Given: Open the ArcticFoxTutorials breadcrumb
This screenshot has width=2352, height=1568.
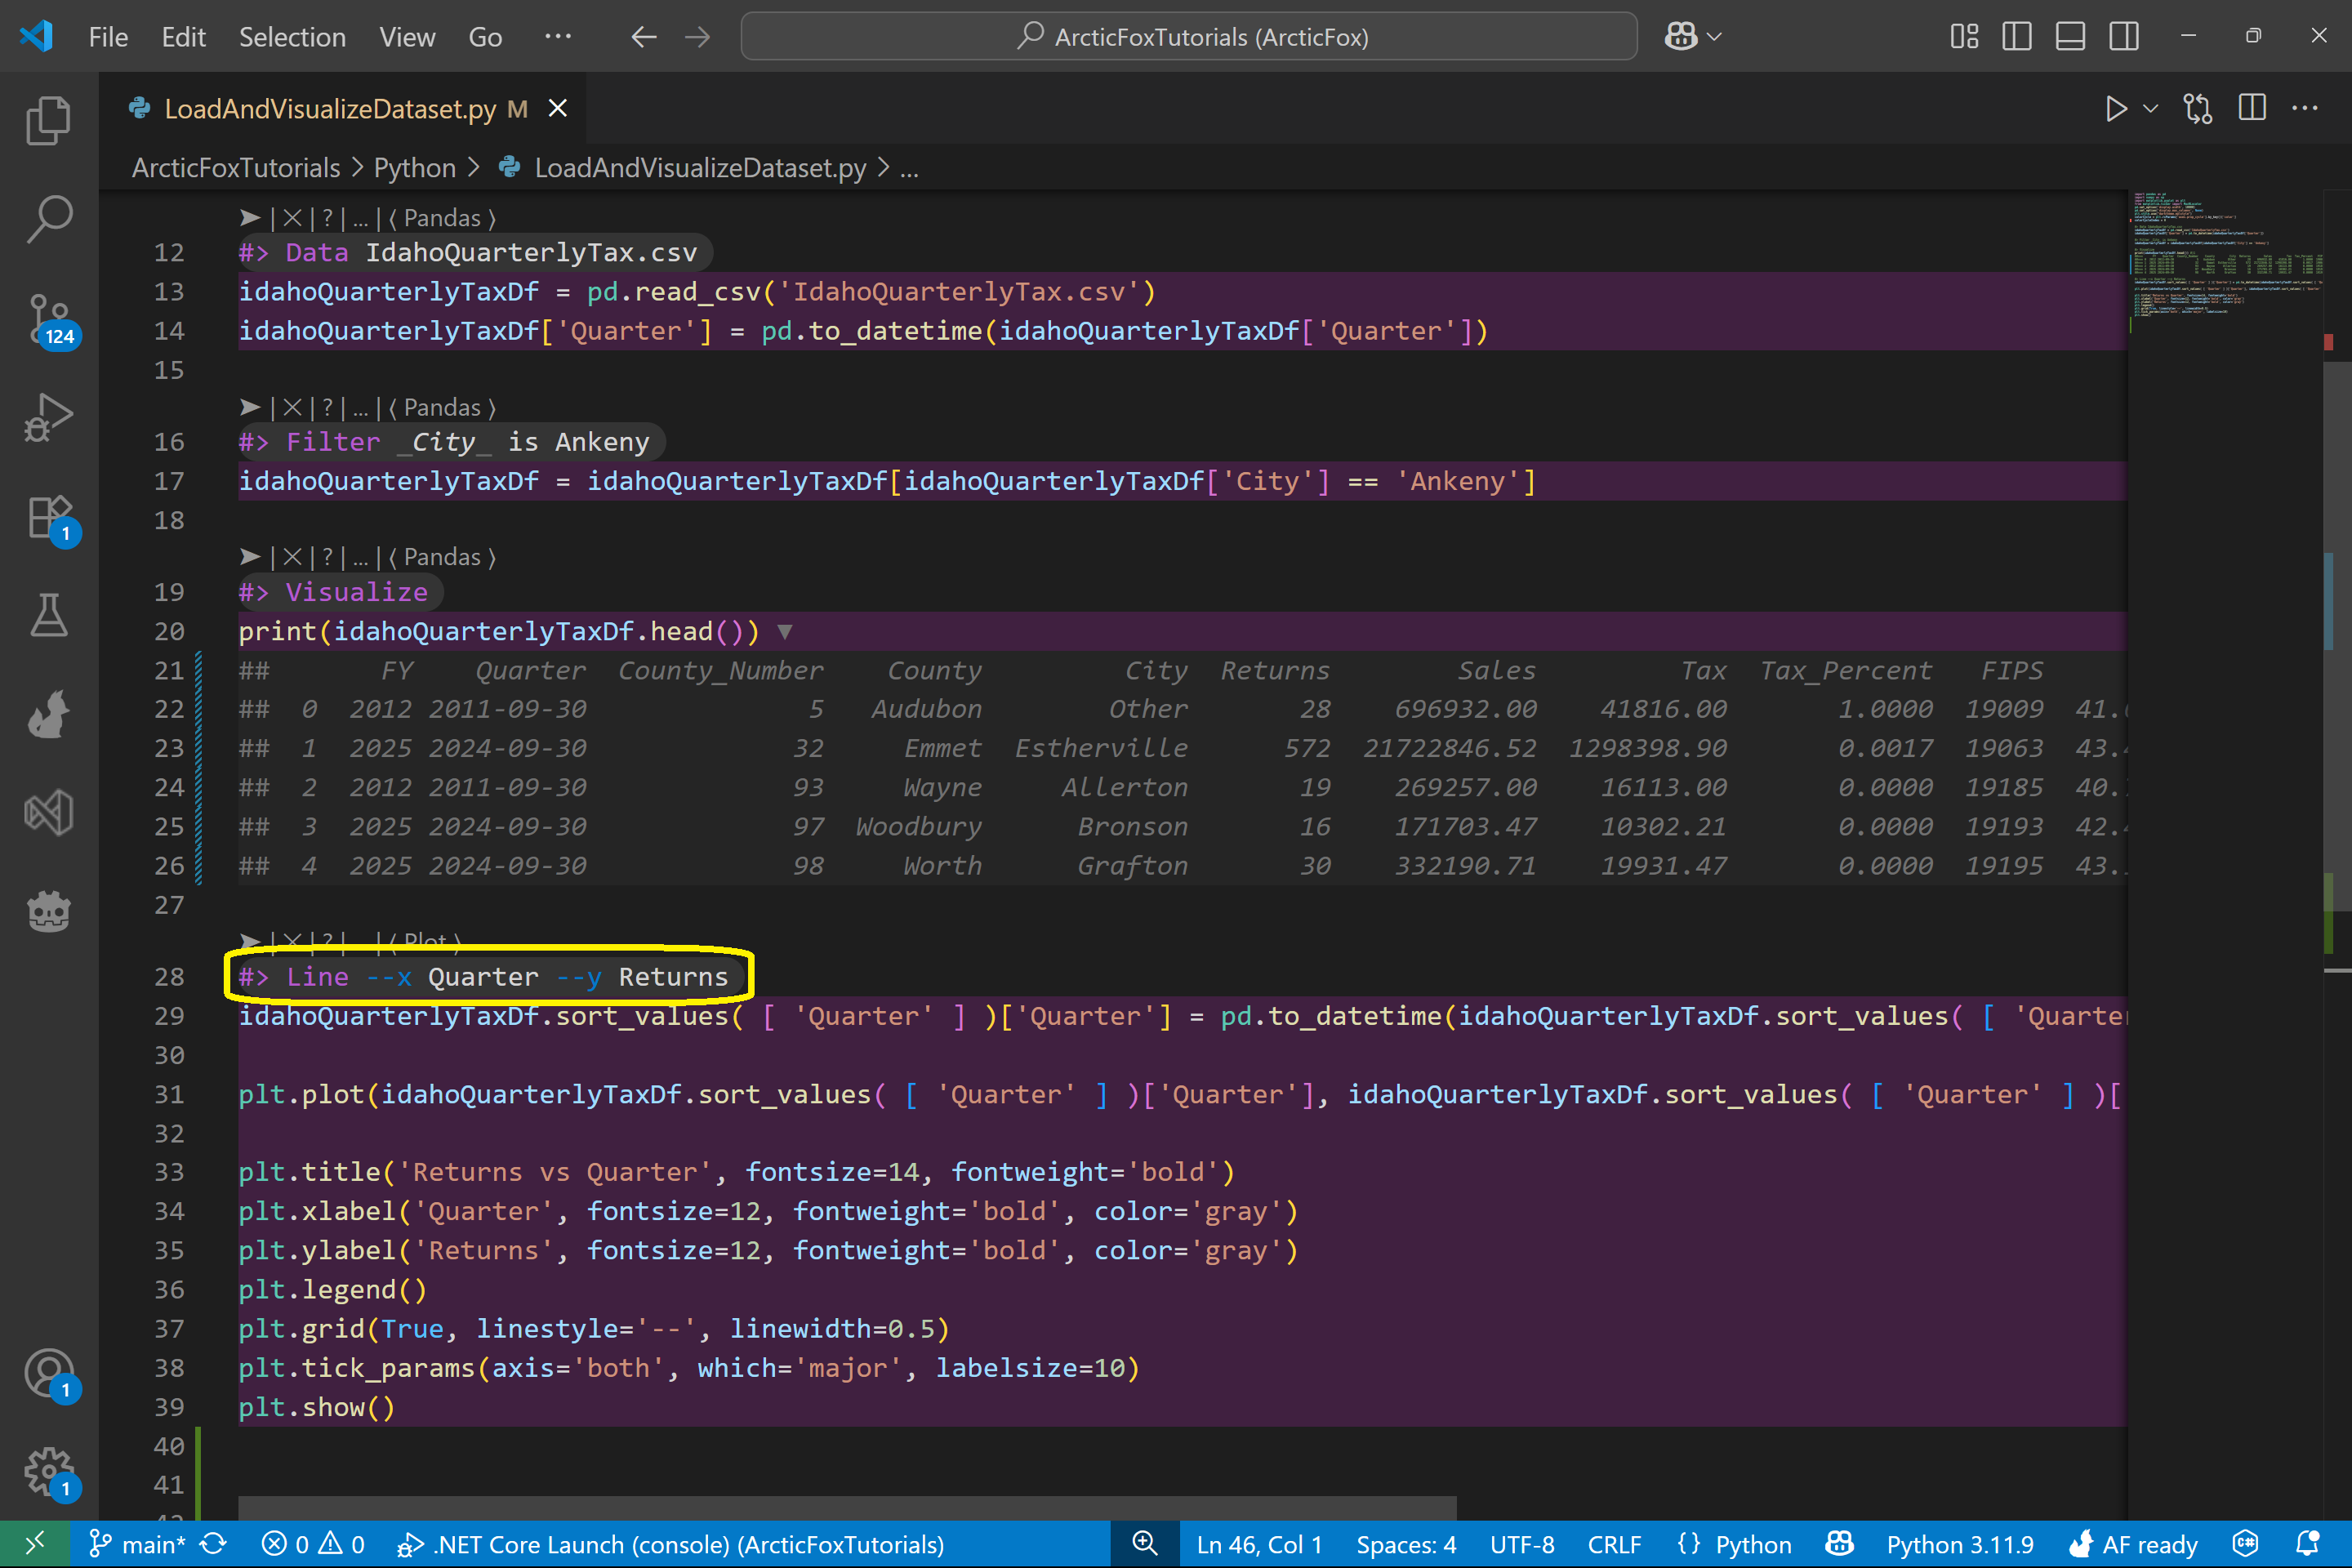Looking at the screenshot, I should 236,168.
